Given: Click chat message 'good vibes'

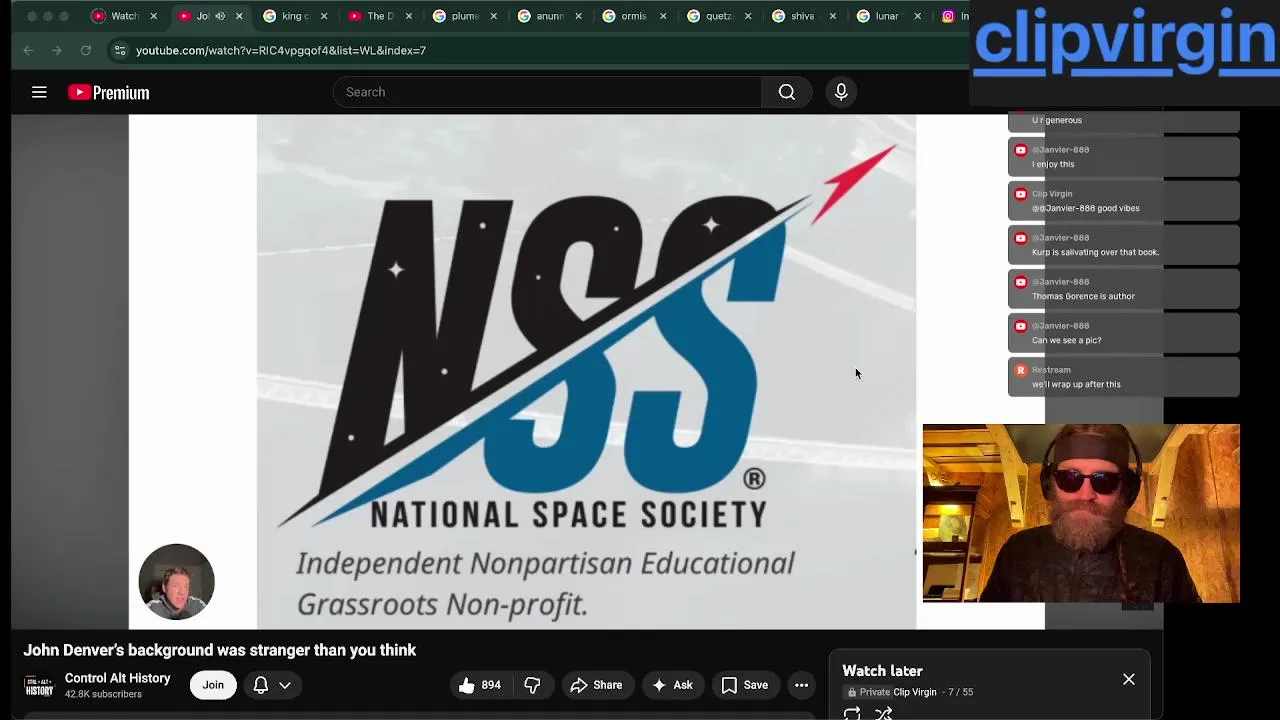Looking at the screenshot, I should tap(1086, 208).
